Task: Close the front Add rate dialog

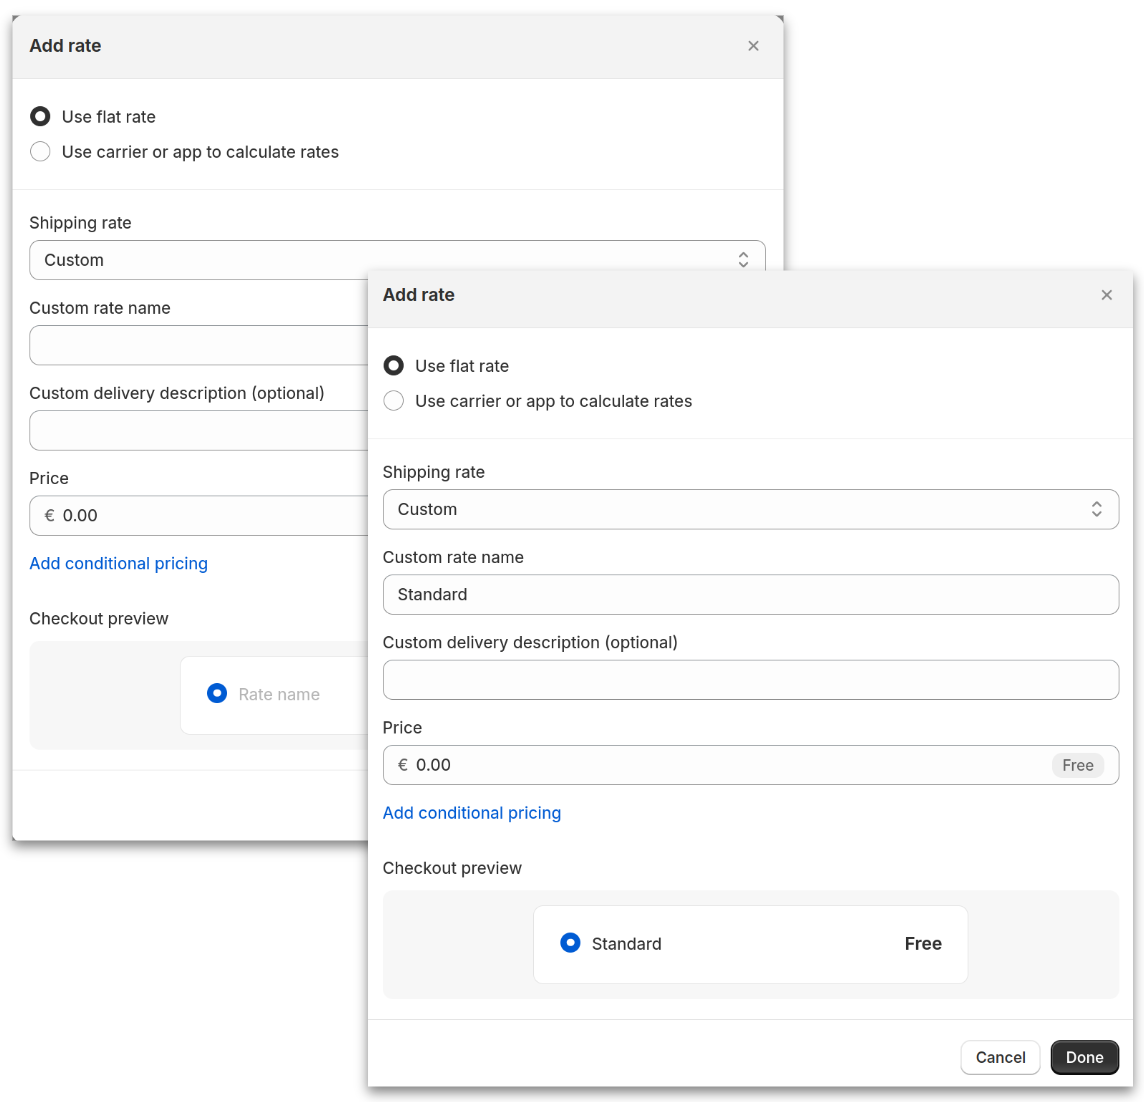Action: 1106,295
